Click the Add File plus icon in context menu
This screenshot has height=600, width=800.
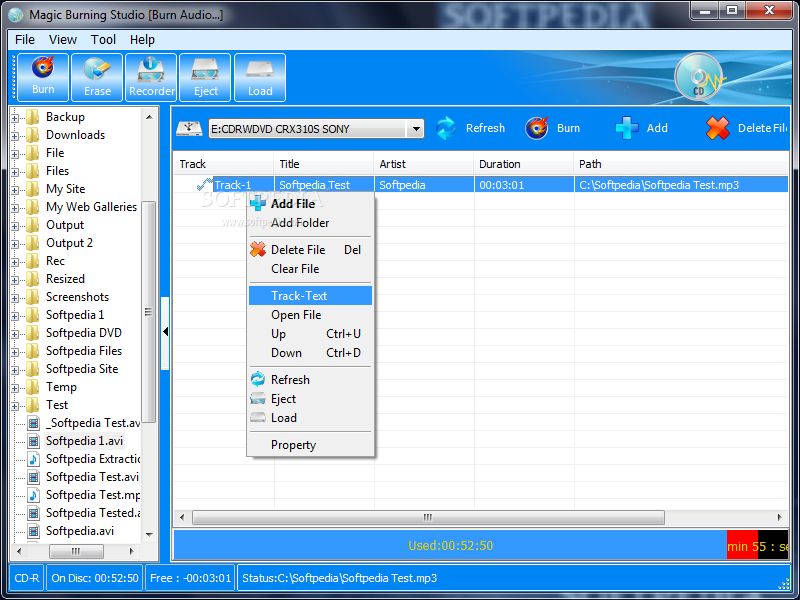click(x=258, y=203)
